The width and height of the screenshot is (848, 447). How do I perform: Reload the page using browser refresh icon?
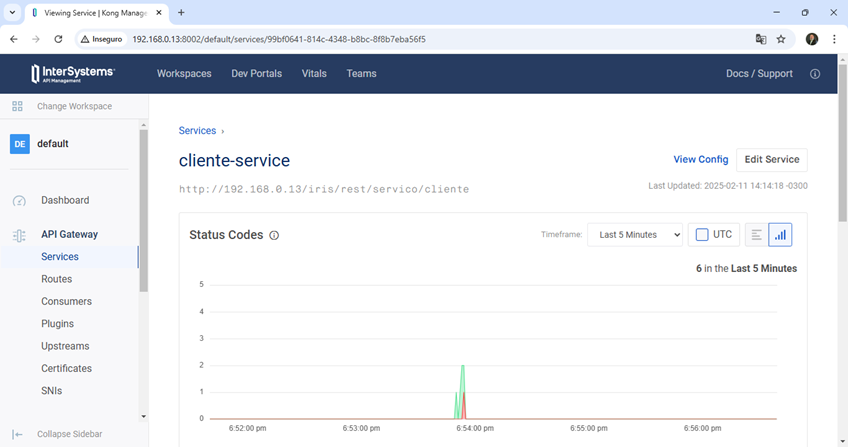(59, 39)
